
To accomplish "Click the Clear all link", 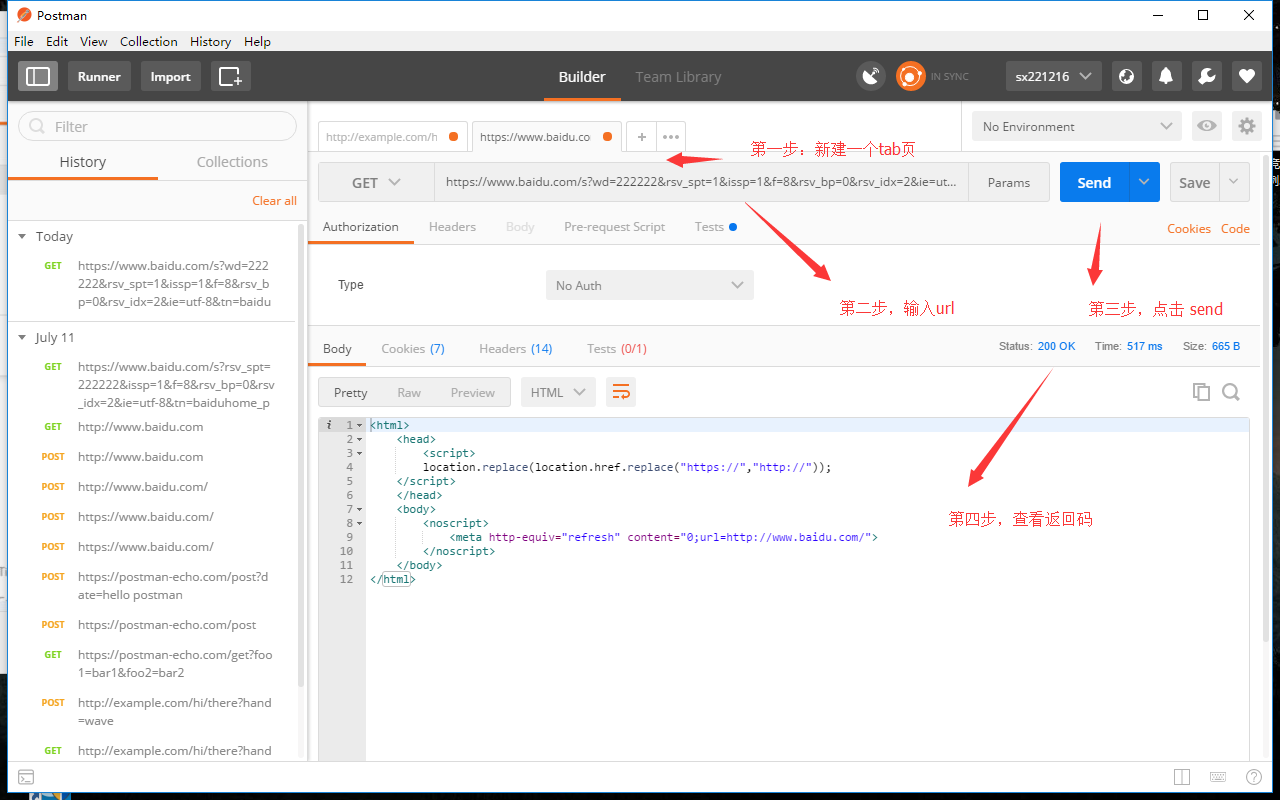I will pos(274,201).
